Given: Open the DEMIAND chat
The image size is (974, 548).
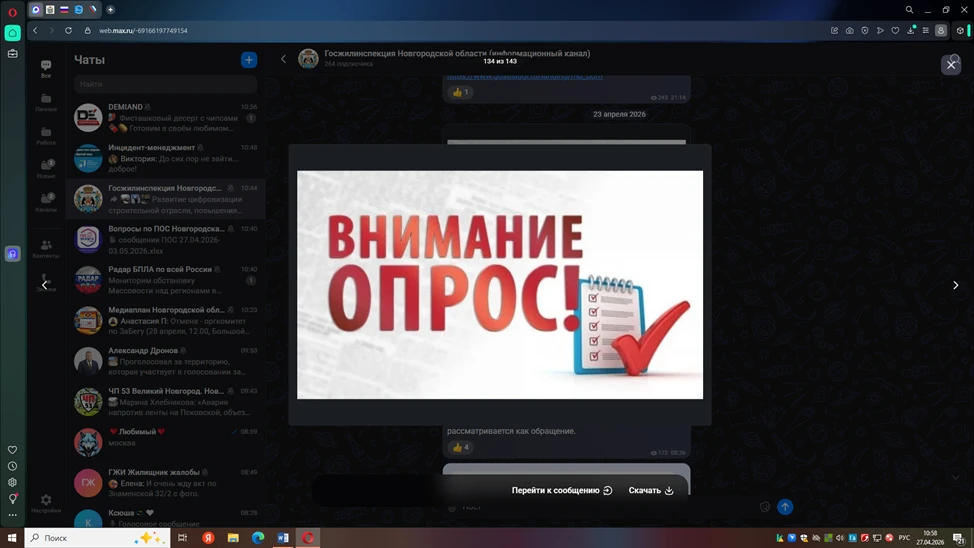Looking at the screenshot, I should tap(165, 117).
